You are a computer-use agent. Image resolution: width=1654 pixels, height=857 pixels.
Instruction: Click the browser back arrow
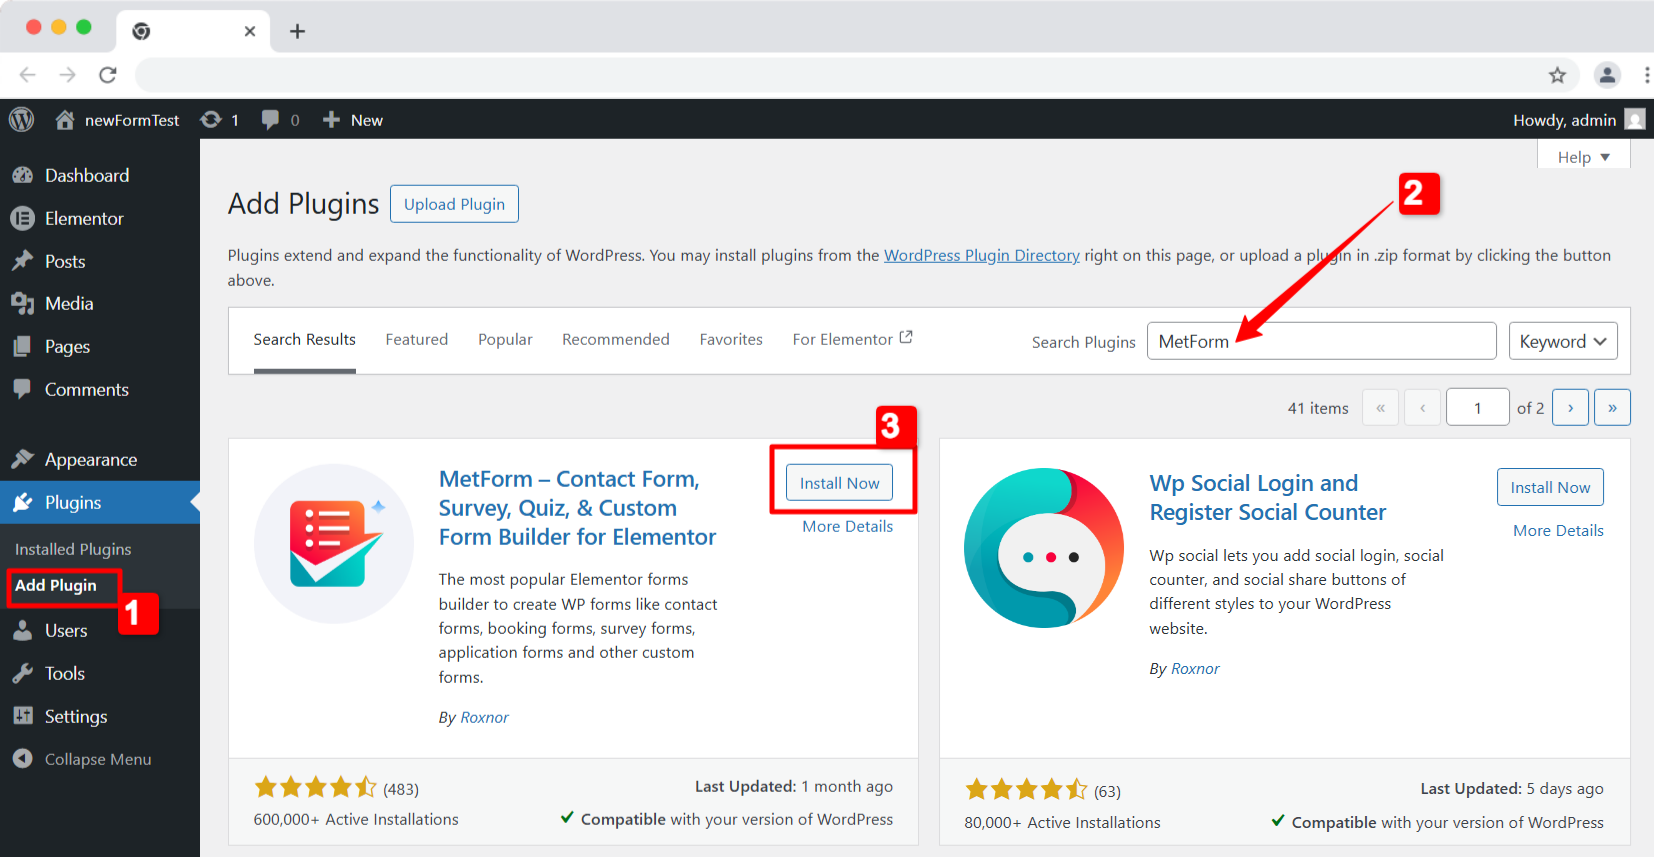coord(28,75)
